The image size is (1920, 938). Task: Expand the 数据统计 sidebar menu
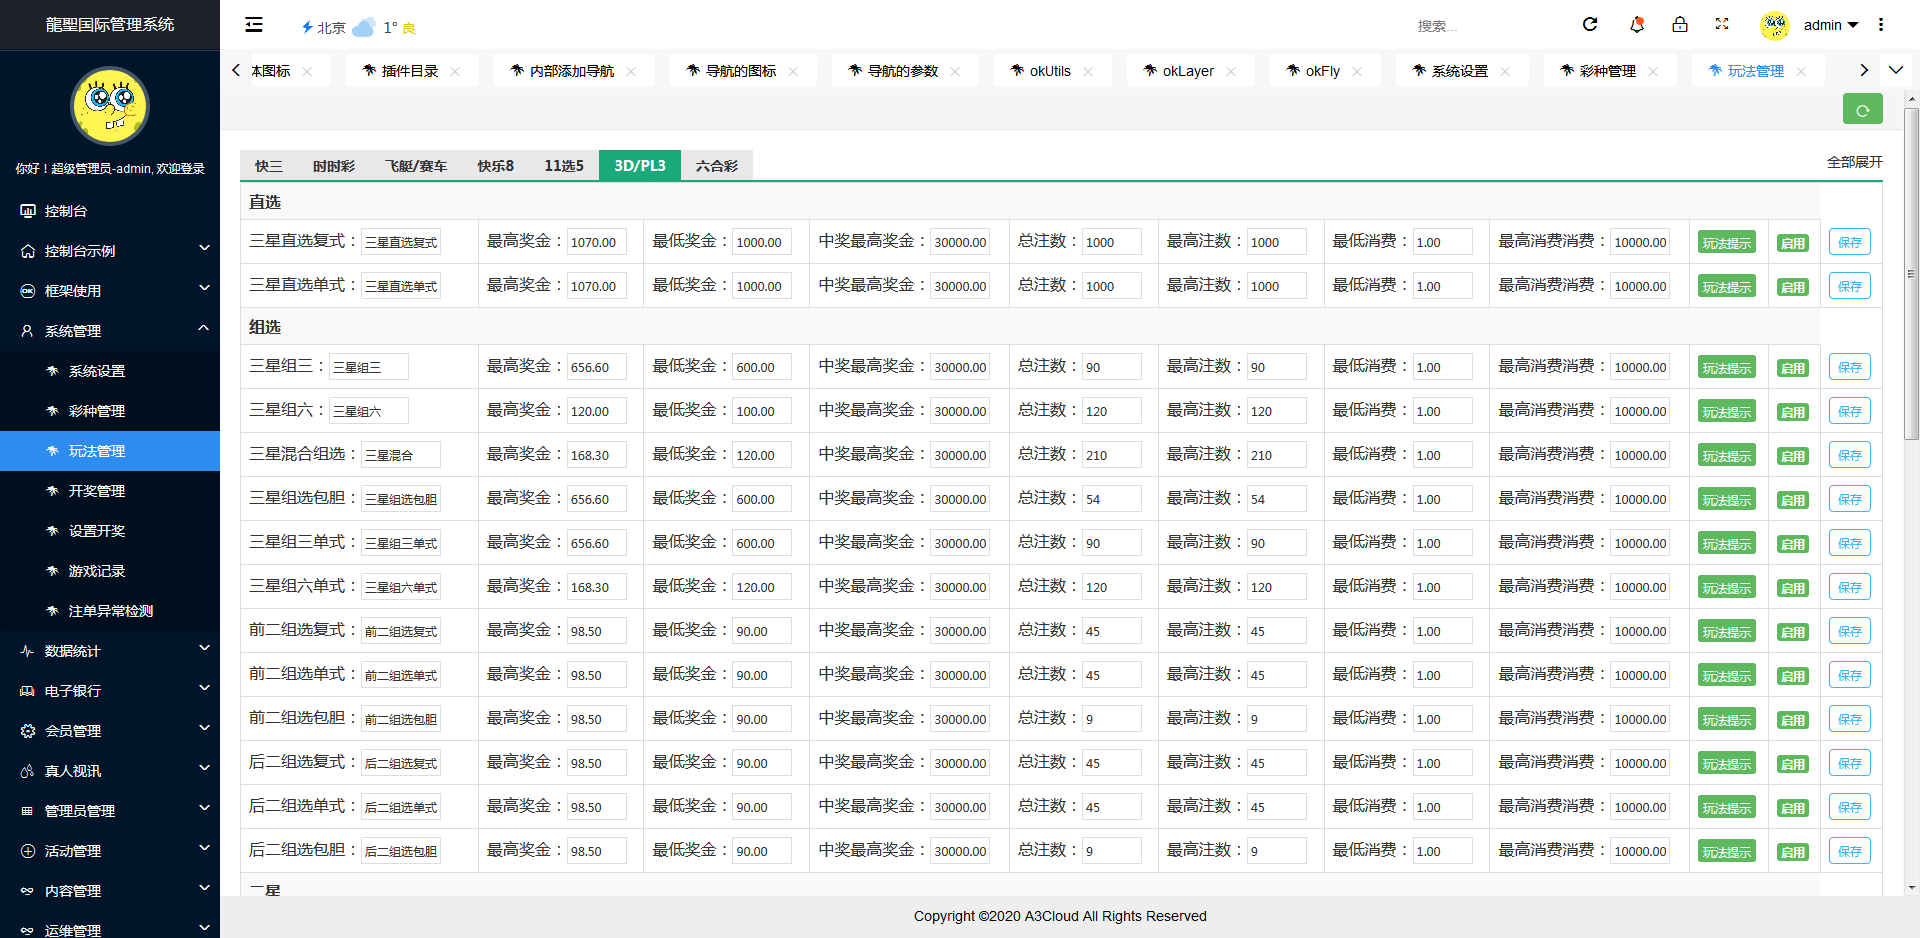[110, 651]
